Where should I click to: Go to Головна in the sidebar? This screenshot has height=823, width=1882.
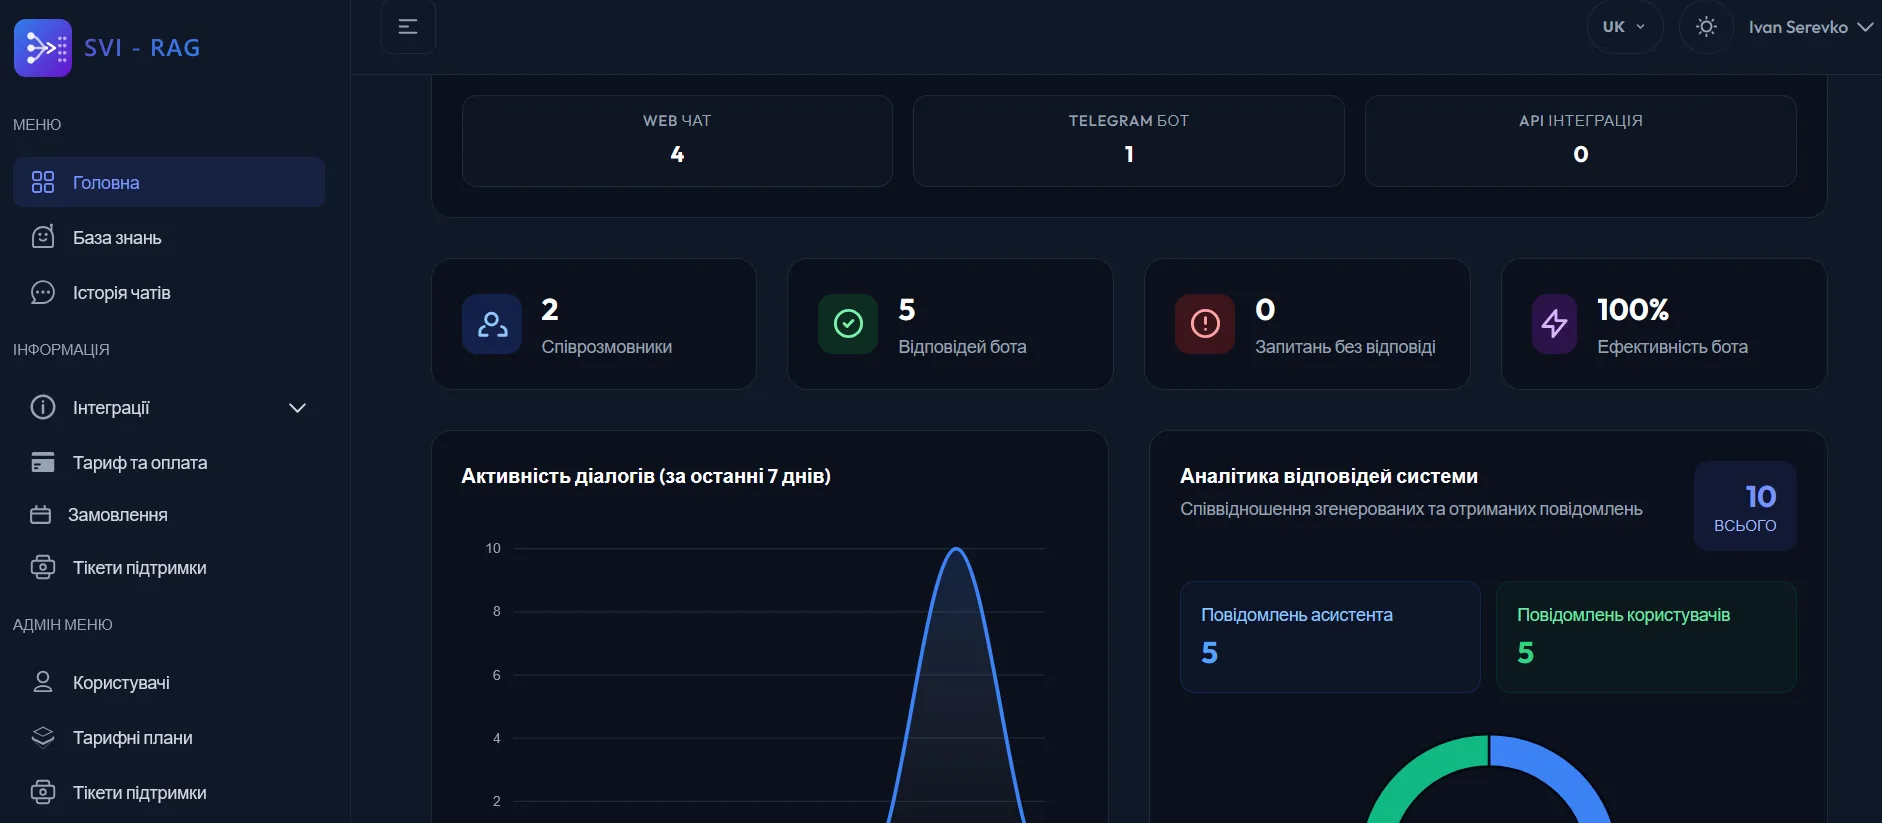pos(169,182)
